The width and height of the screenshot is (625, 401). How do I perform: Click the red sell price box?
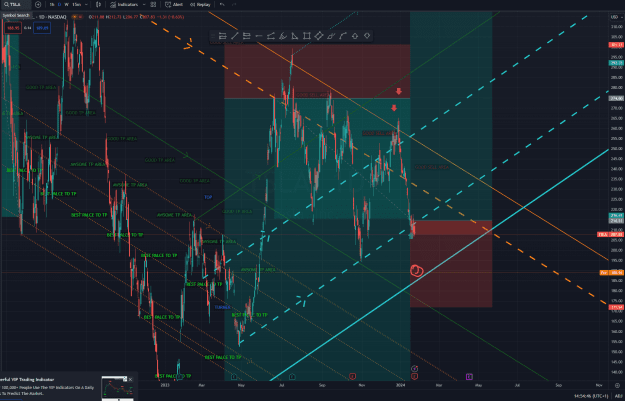[x=12, y=28]
